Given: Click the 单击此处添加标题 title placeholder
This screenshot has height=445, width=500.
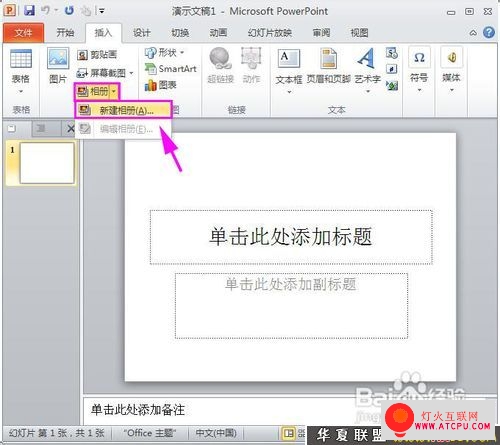Looking at the screenshot, I should point(291,237).
